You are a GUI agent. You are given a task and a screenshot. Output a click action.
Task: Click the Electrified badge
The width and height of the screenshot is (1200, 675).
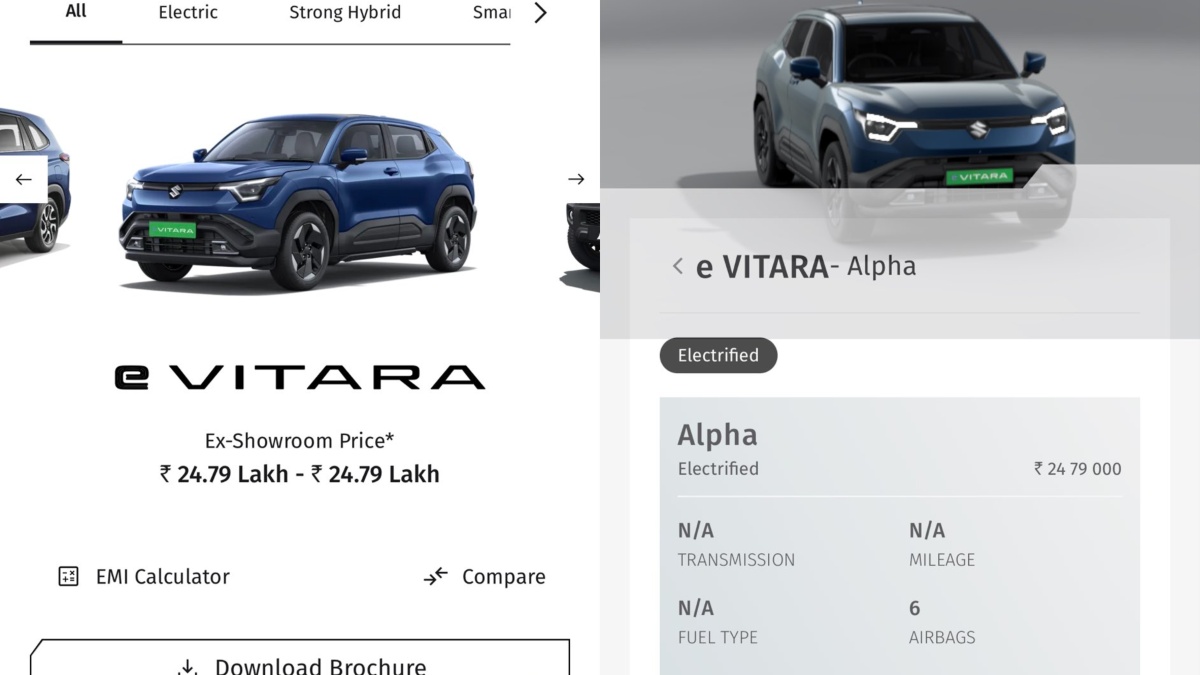click(x=718, y=355)
